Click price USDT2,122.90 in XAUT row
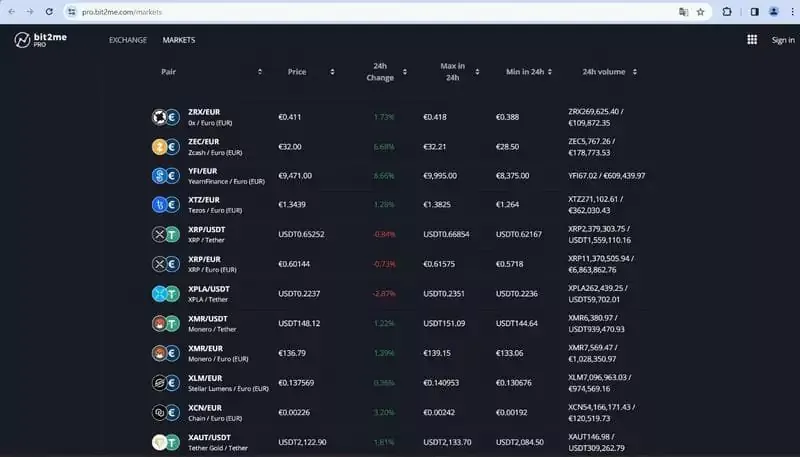Viewport: 800px width, 457px height. (x=302, y=442)
